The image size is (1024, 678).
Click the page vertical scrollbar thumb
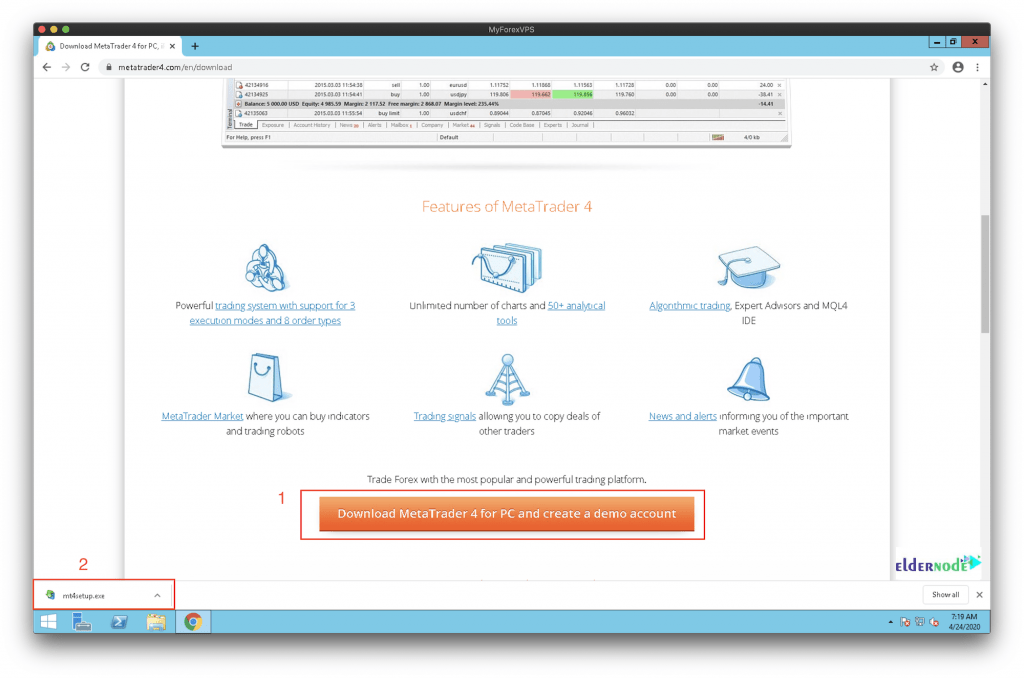tap(985, 274)
